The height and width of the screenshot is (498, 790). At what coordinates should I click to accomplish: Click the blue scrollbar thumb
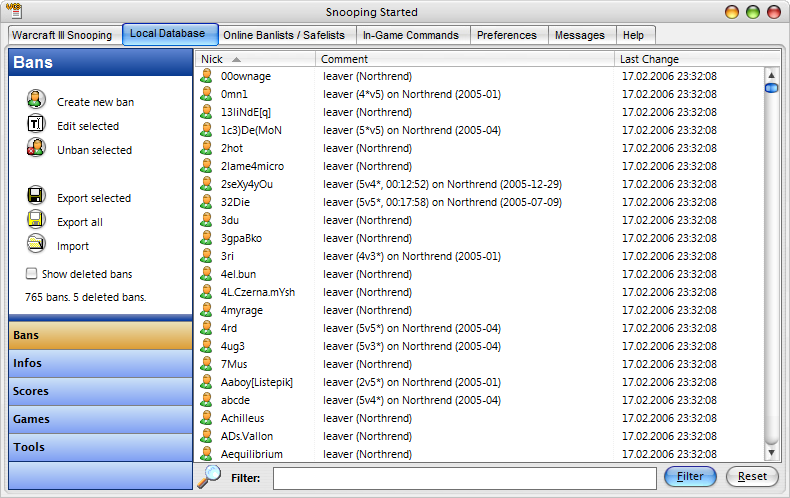(x=771, y=88)
